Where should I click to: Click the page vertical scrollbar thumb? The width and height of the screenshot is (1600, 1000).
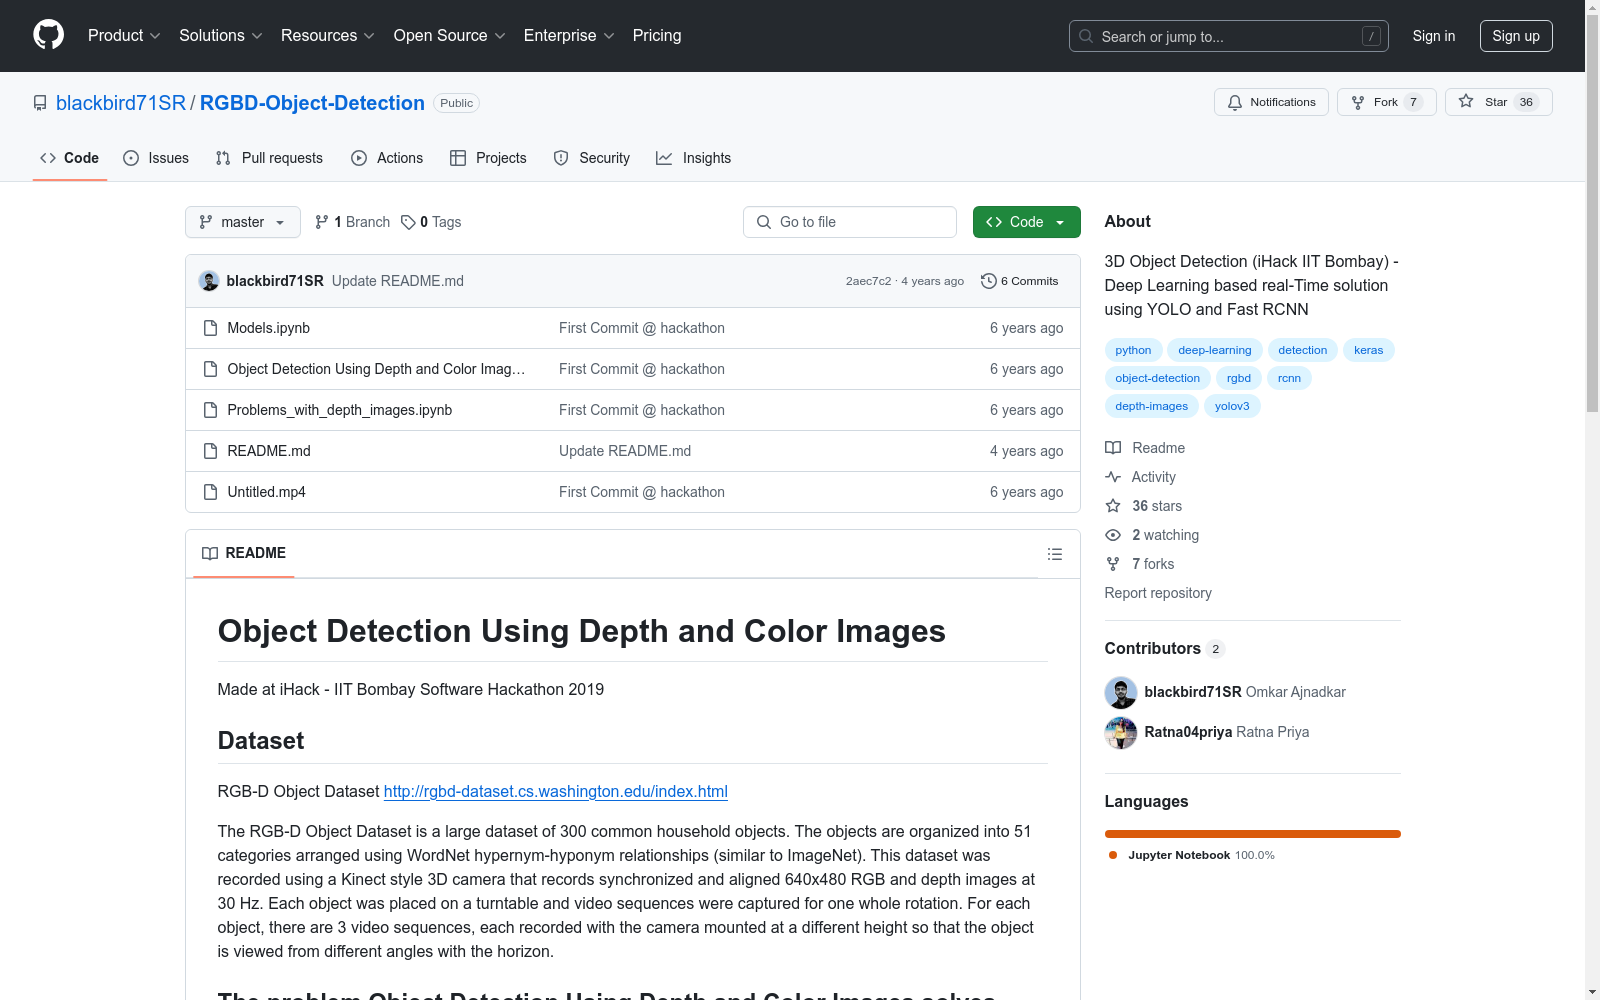click(1592, 213)
